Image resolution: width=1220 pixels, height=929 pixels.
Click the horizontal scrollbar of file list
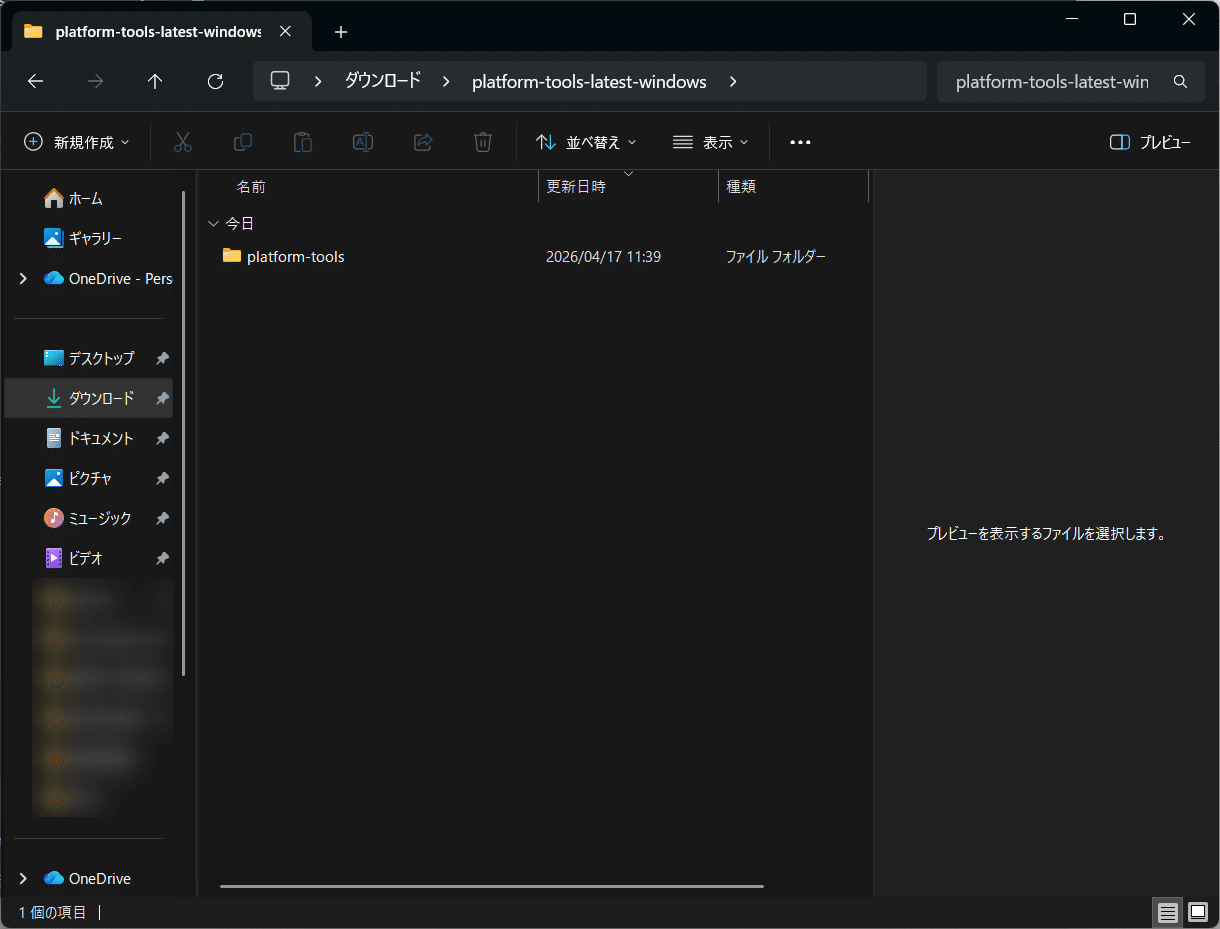(491, 886)
